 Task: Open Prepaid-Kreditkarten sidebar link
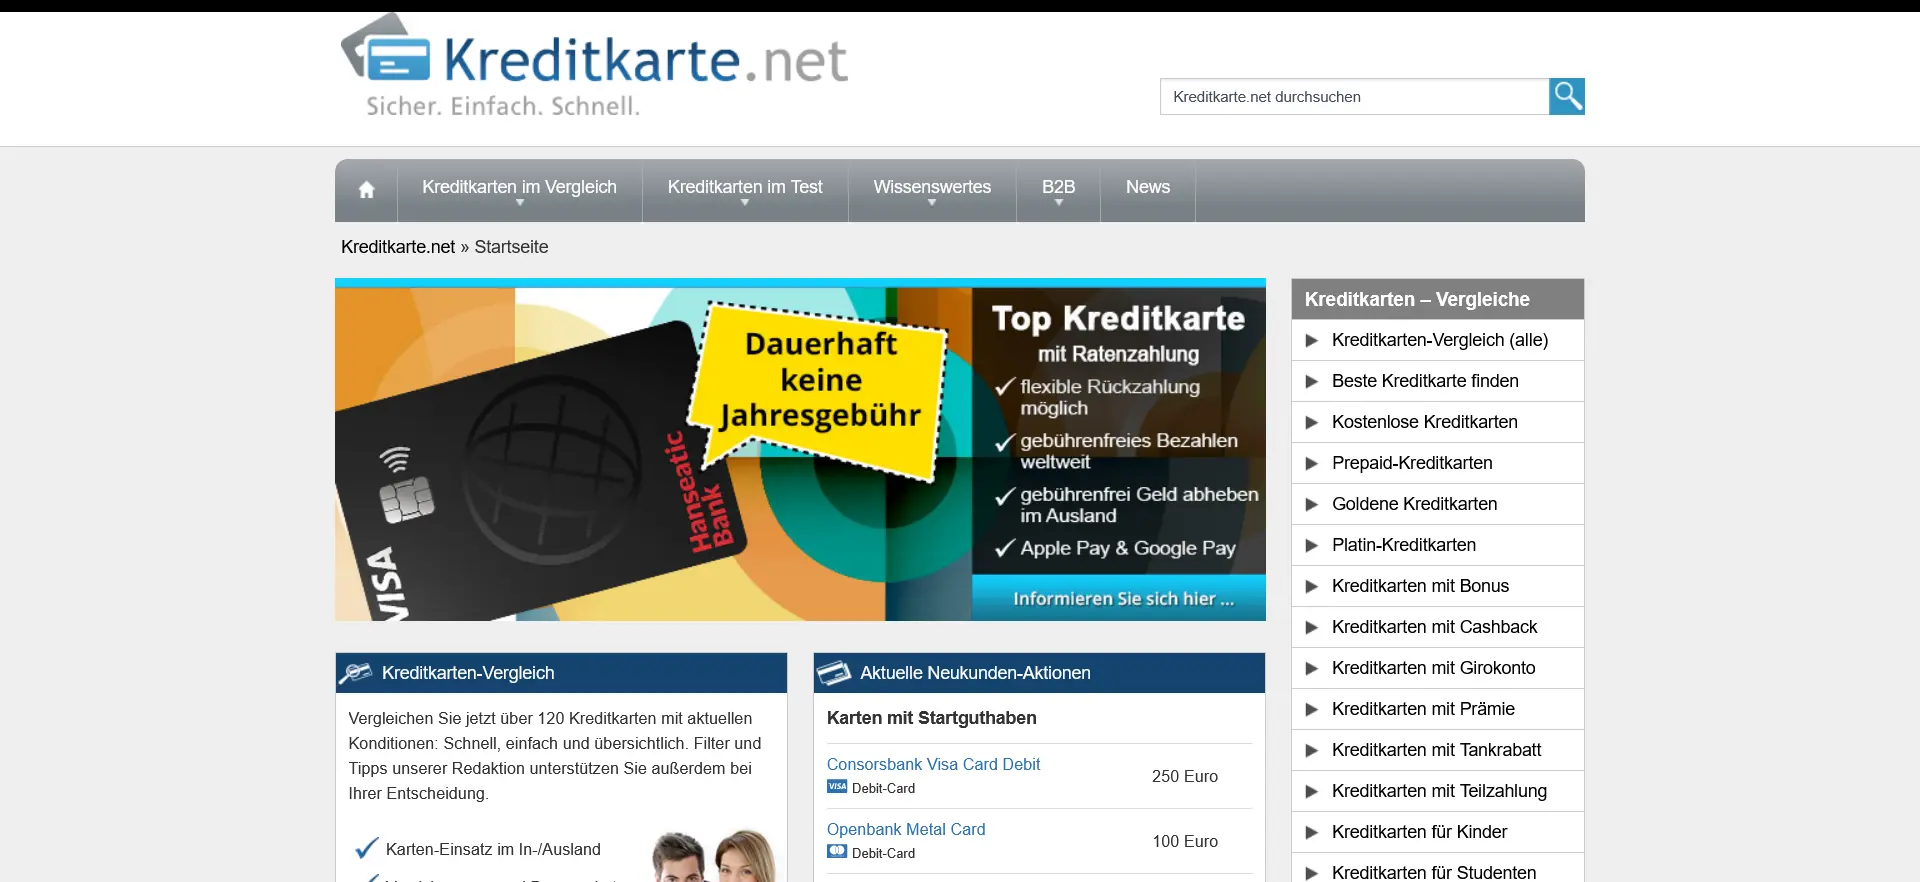(x=1412, y=463)
